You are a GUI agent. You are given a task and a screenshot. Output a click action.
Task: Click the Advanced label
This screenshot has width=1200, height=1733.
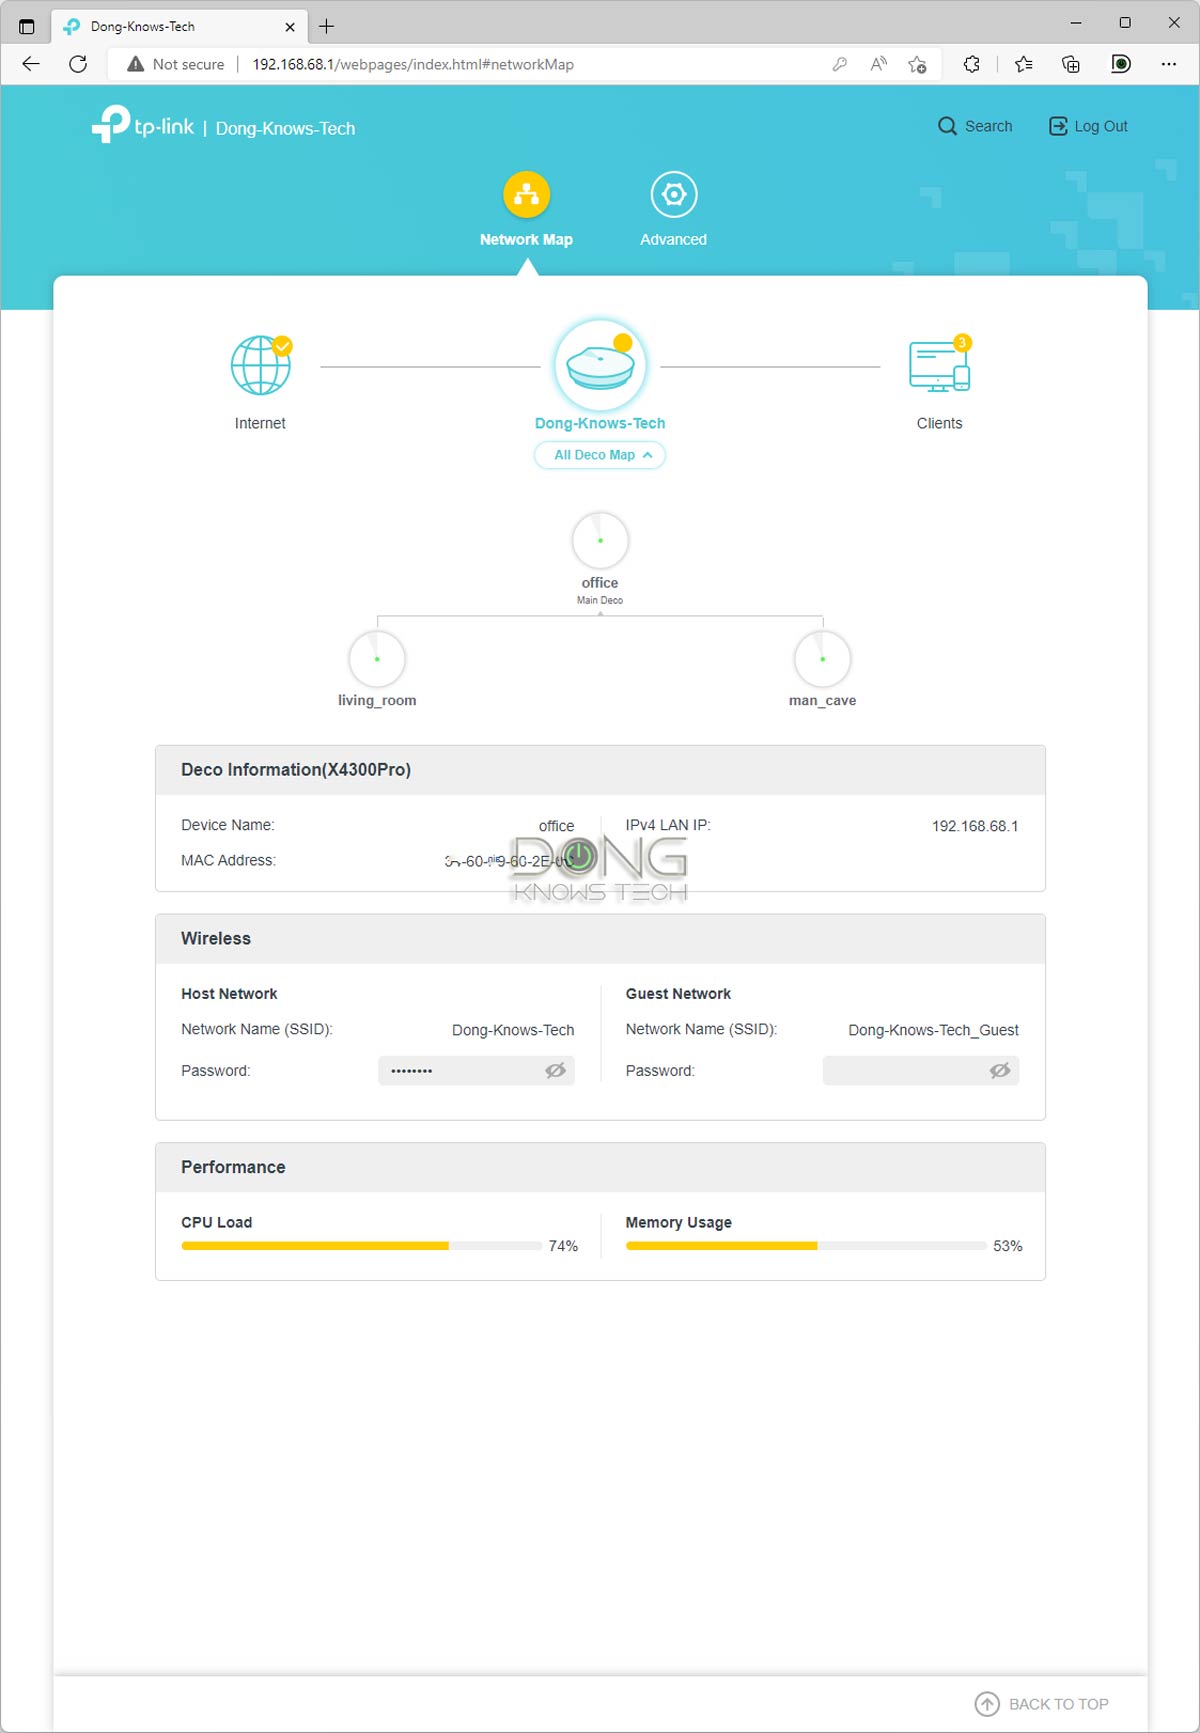674,239
